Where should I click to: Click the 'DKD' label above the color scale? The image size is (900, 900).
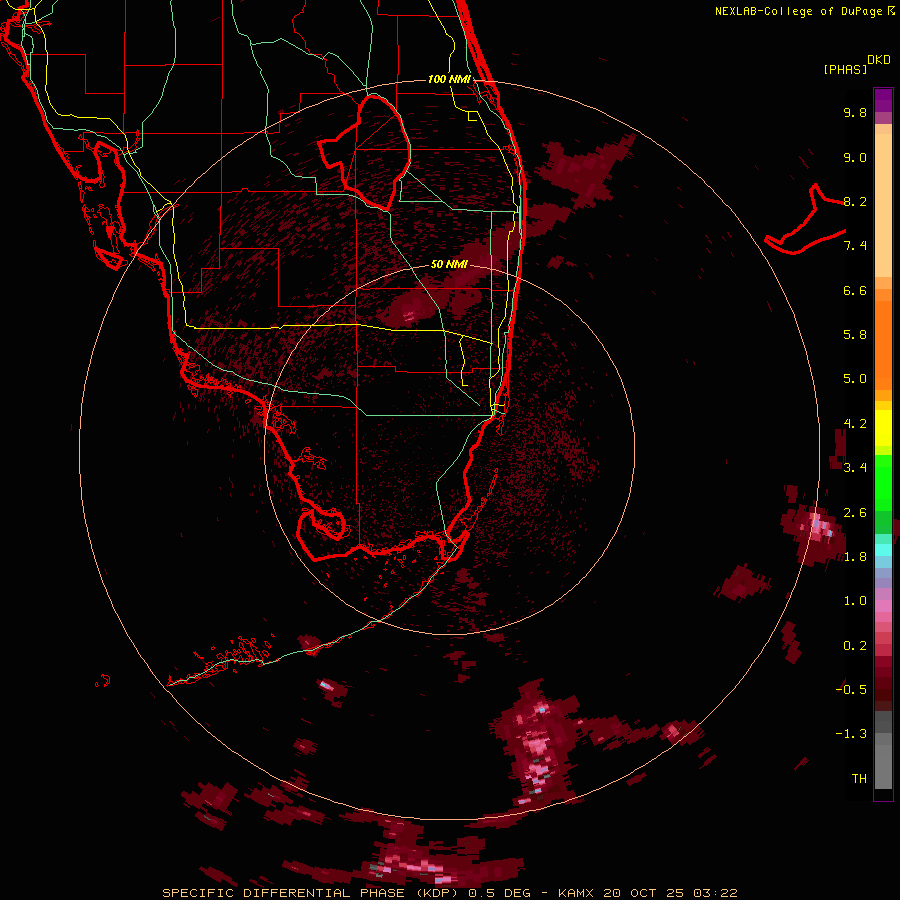879,60
